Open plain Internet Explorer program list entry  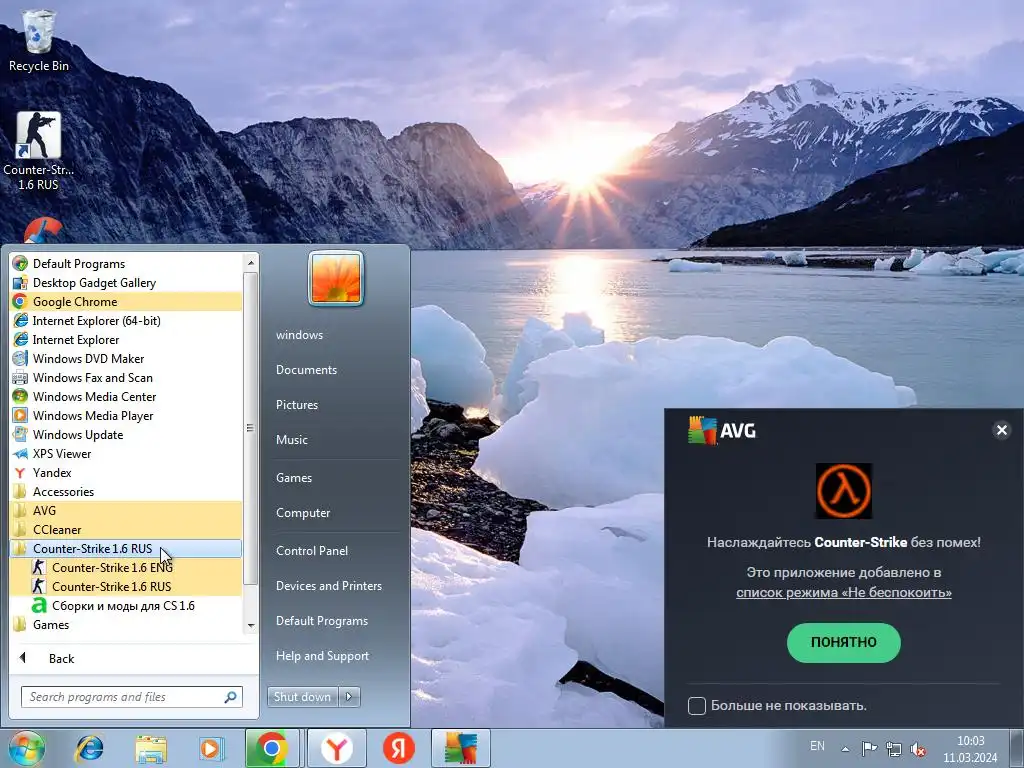click(x=127, y=340)
